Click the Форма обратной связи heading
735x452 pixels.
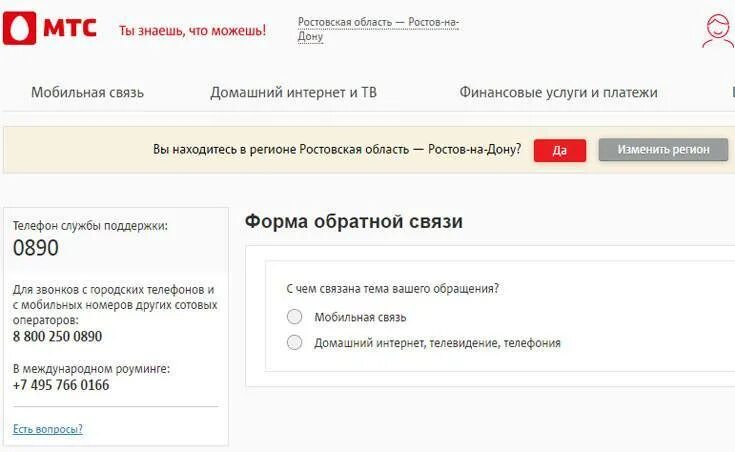353,222
